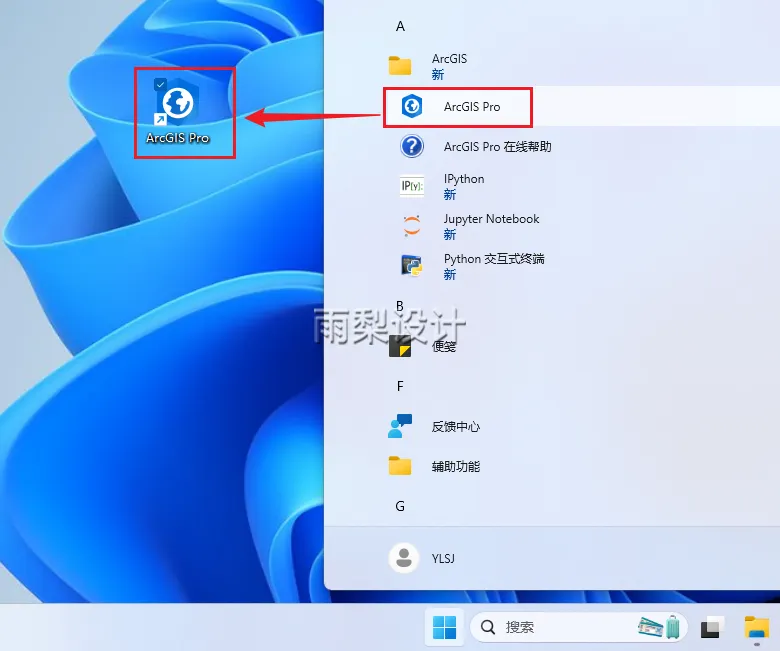Open File Explorer from the taskbar
This screenshot has height=651, width=780.
[x=757, y=627]
